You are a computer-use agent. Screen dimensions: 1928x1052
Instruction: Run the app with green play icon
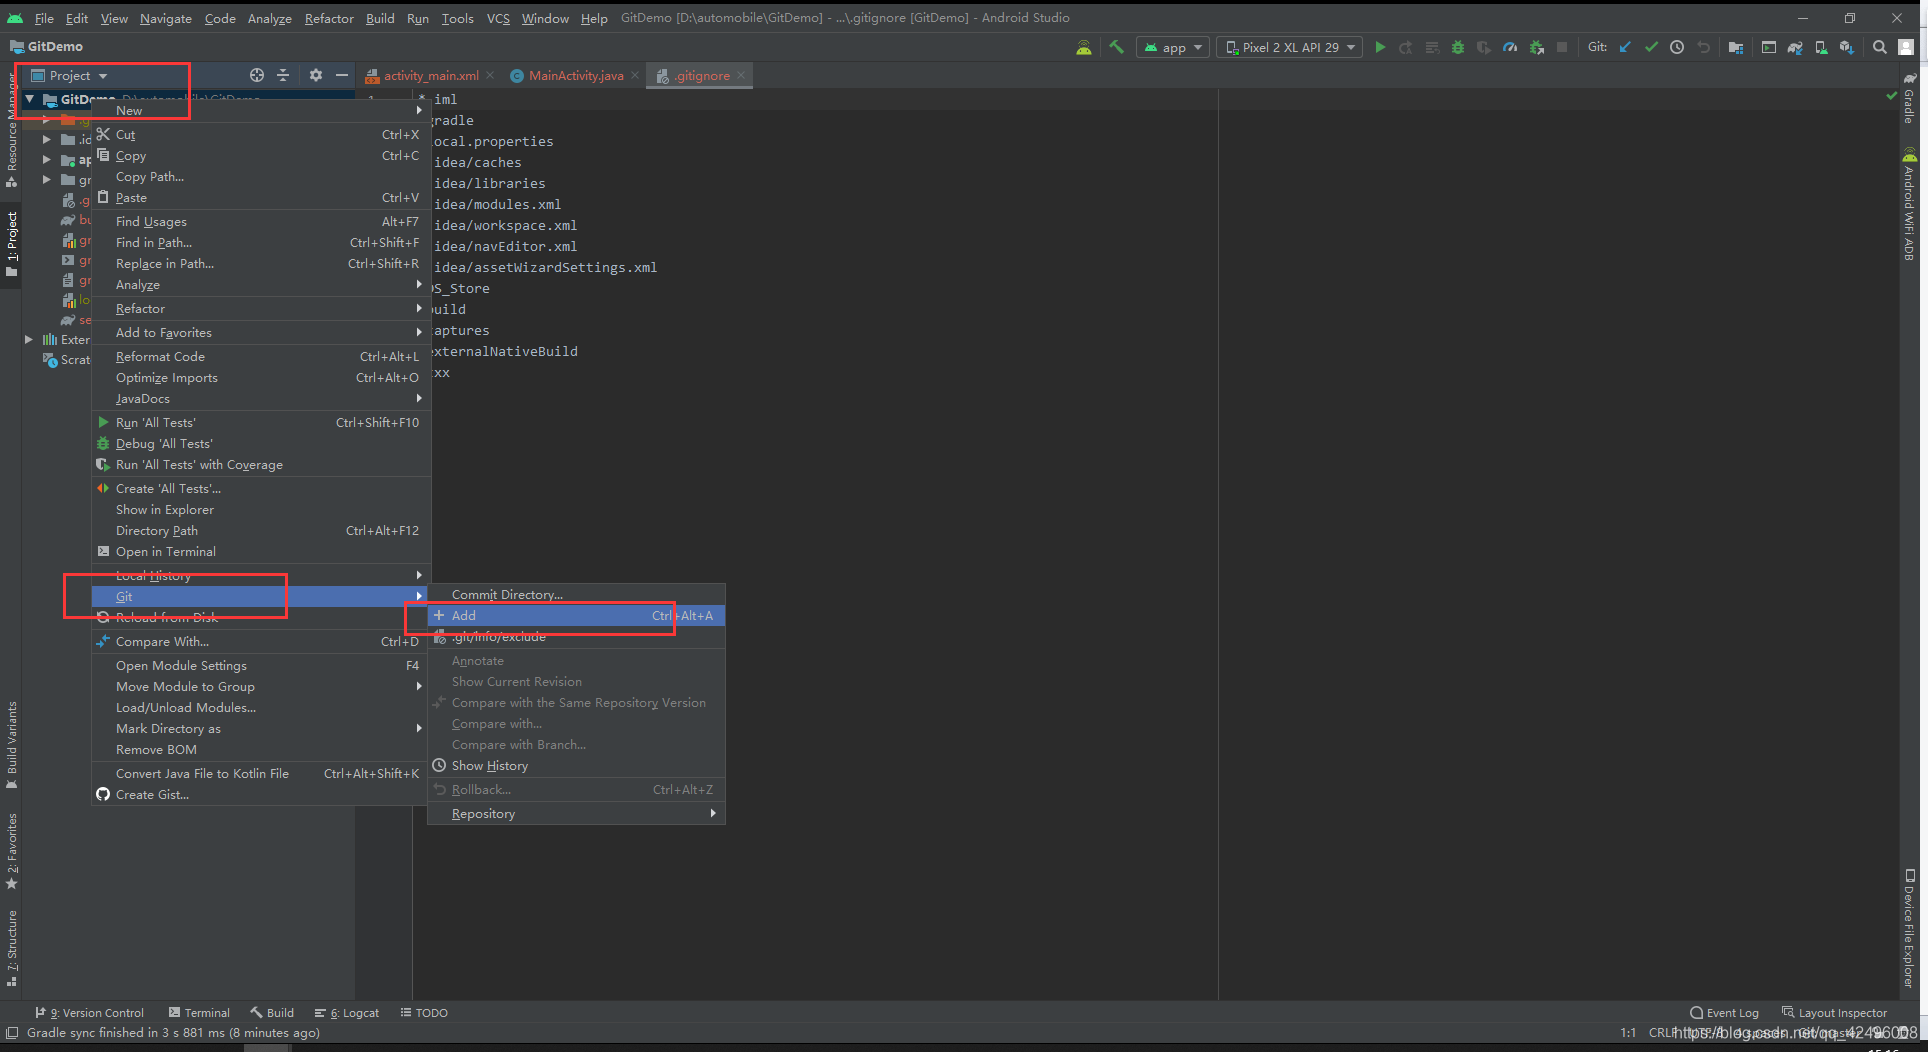[x=1380, y=47]
